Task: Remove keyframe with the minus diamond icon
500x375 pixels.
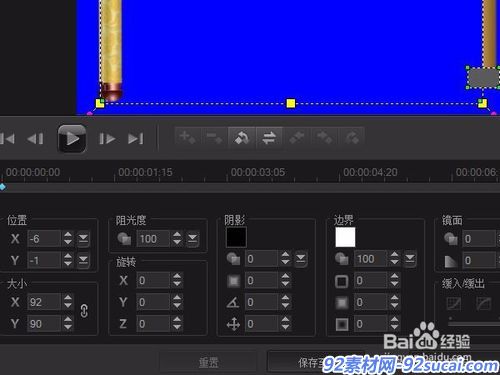Action: tap(215, 137)
